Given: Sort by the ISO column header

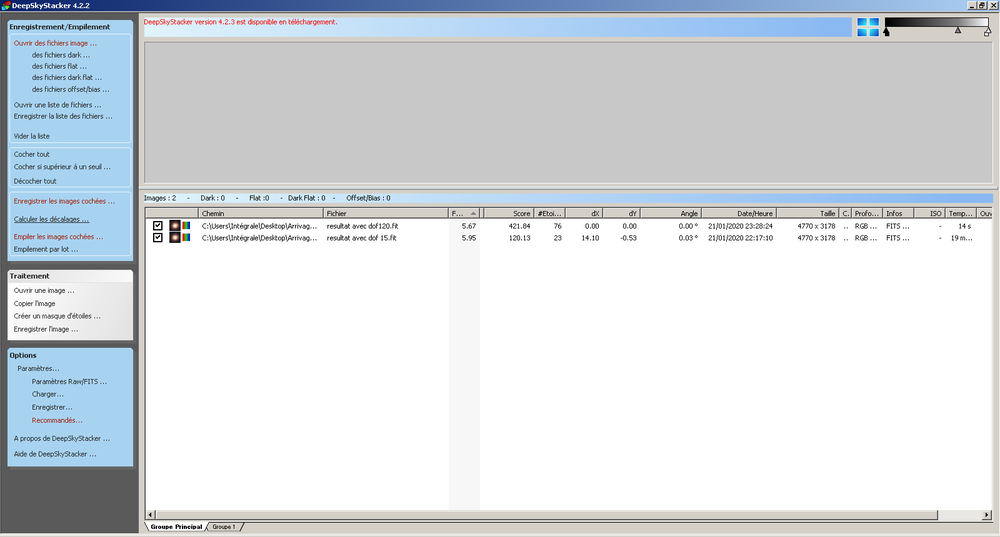Looking at the screenshot, I should point(929,214).
